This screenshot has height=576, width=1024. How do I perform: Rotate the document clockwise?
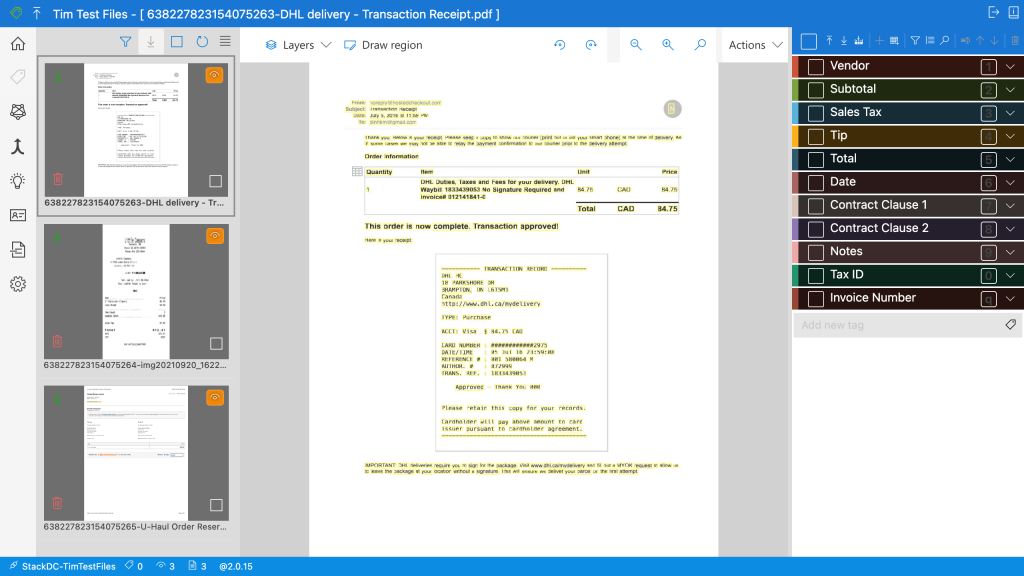pos(591,44)
